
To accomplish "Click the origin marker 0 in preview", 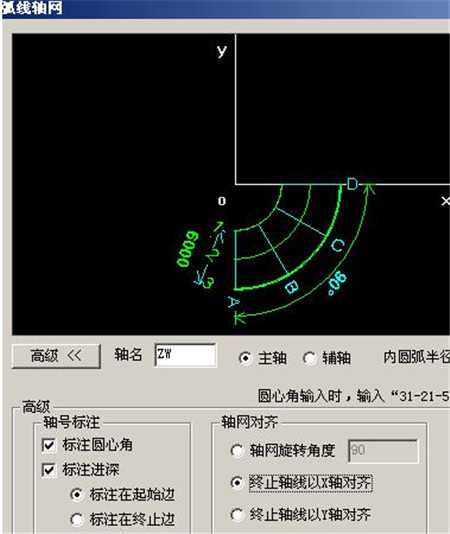I will pos(222,201).
